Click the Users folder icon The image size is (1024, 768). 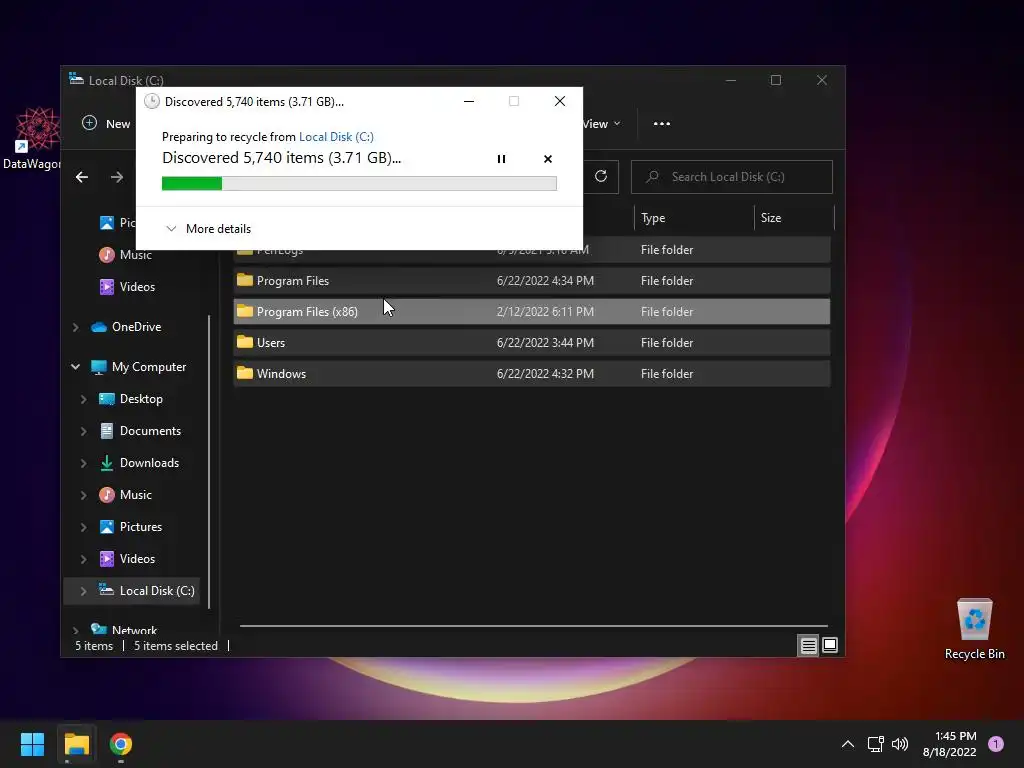pos(245,342)
